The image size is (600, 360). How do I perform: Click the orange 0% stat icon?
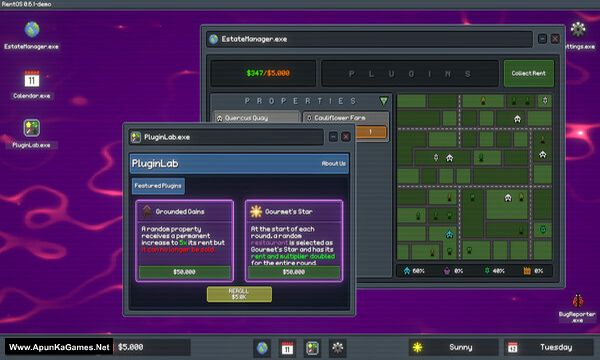(x=527, y=271)
